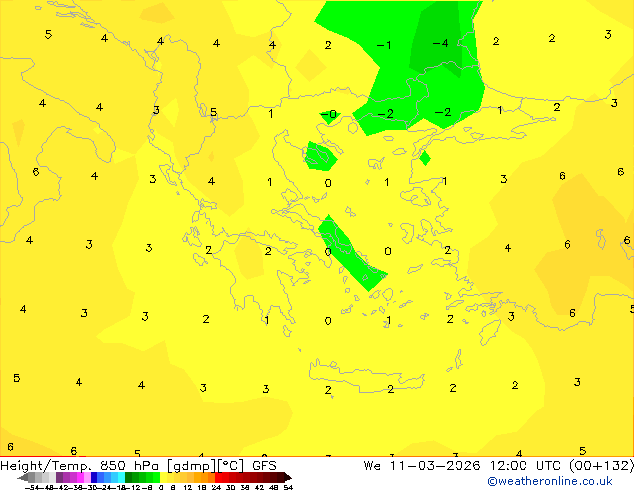Click the "We 11-03-2026" date text
The width and height of the screenshot is (634, 490).
tap(422, 466)
